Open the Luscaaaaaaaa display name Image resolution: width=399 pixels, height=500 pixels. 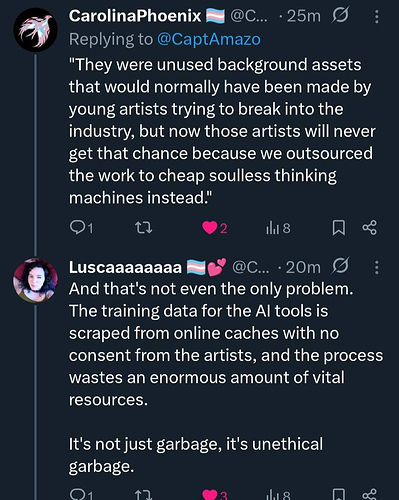tap(125, 267)
